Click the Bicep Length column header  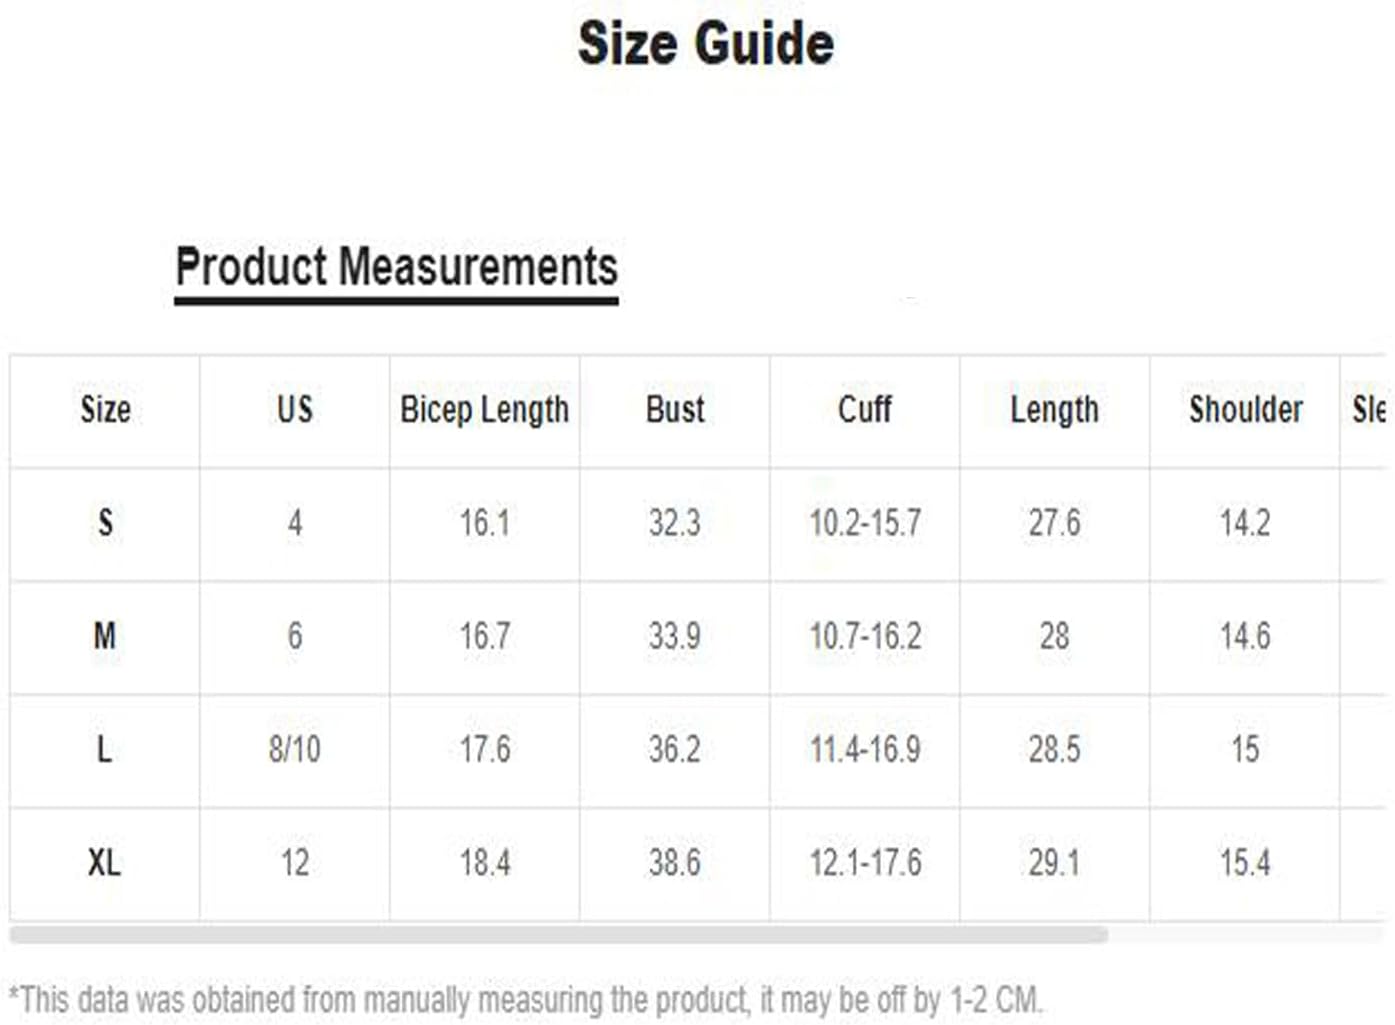click(x=485, y=410)
